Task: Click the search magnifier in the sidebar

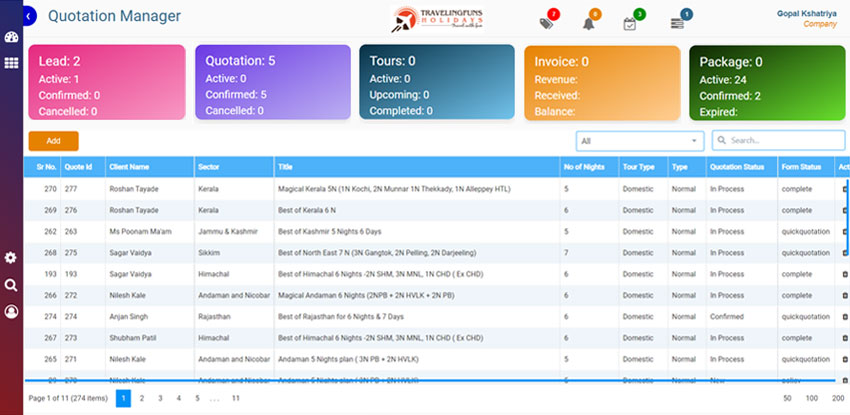Action: click(x=11, y=285)
